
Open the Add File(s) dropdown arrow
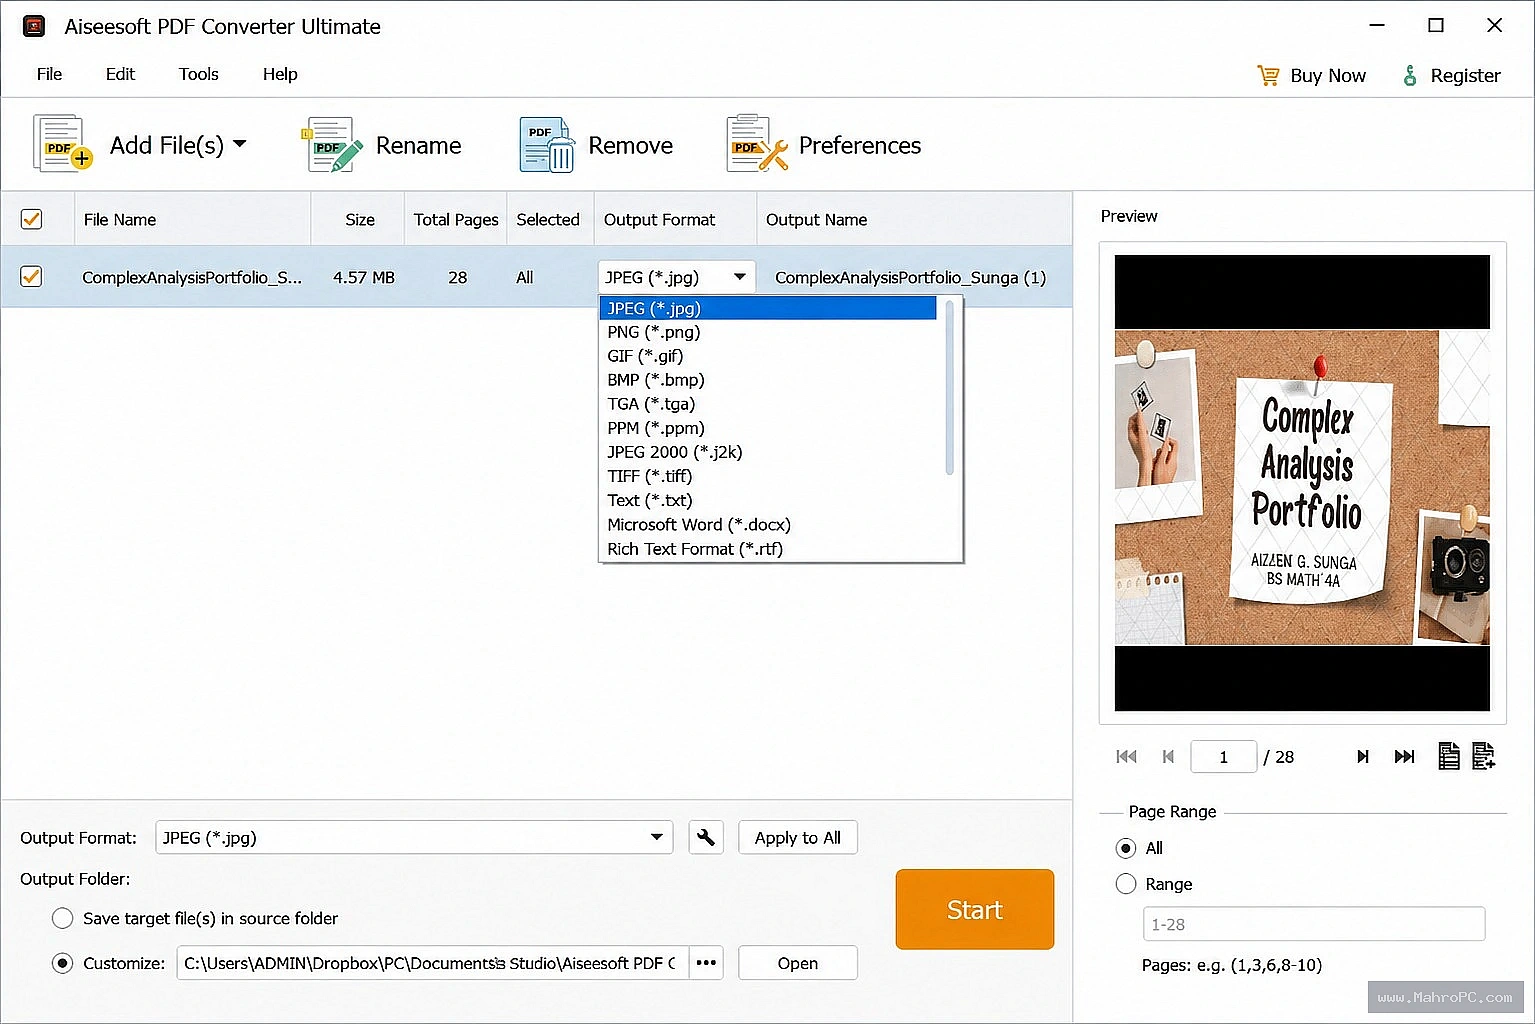(240, 144)
